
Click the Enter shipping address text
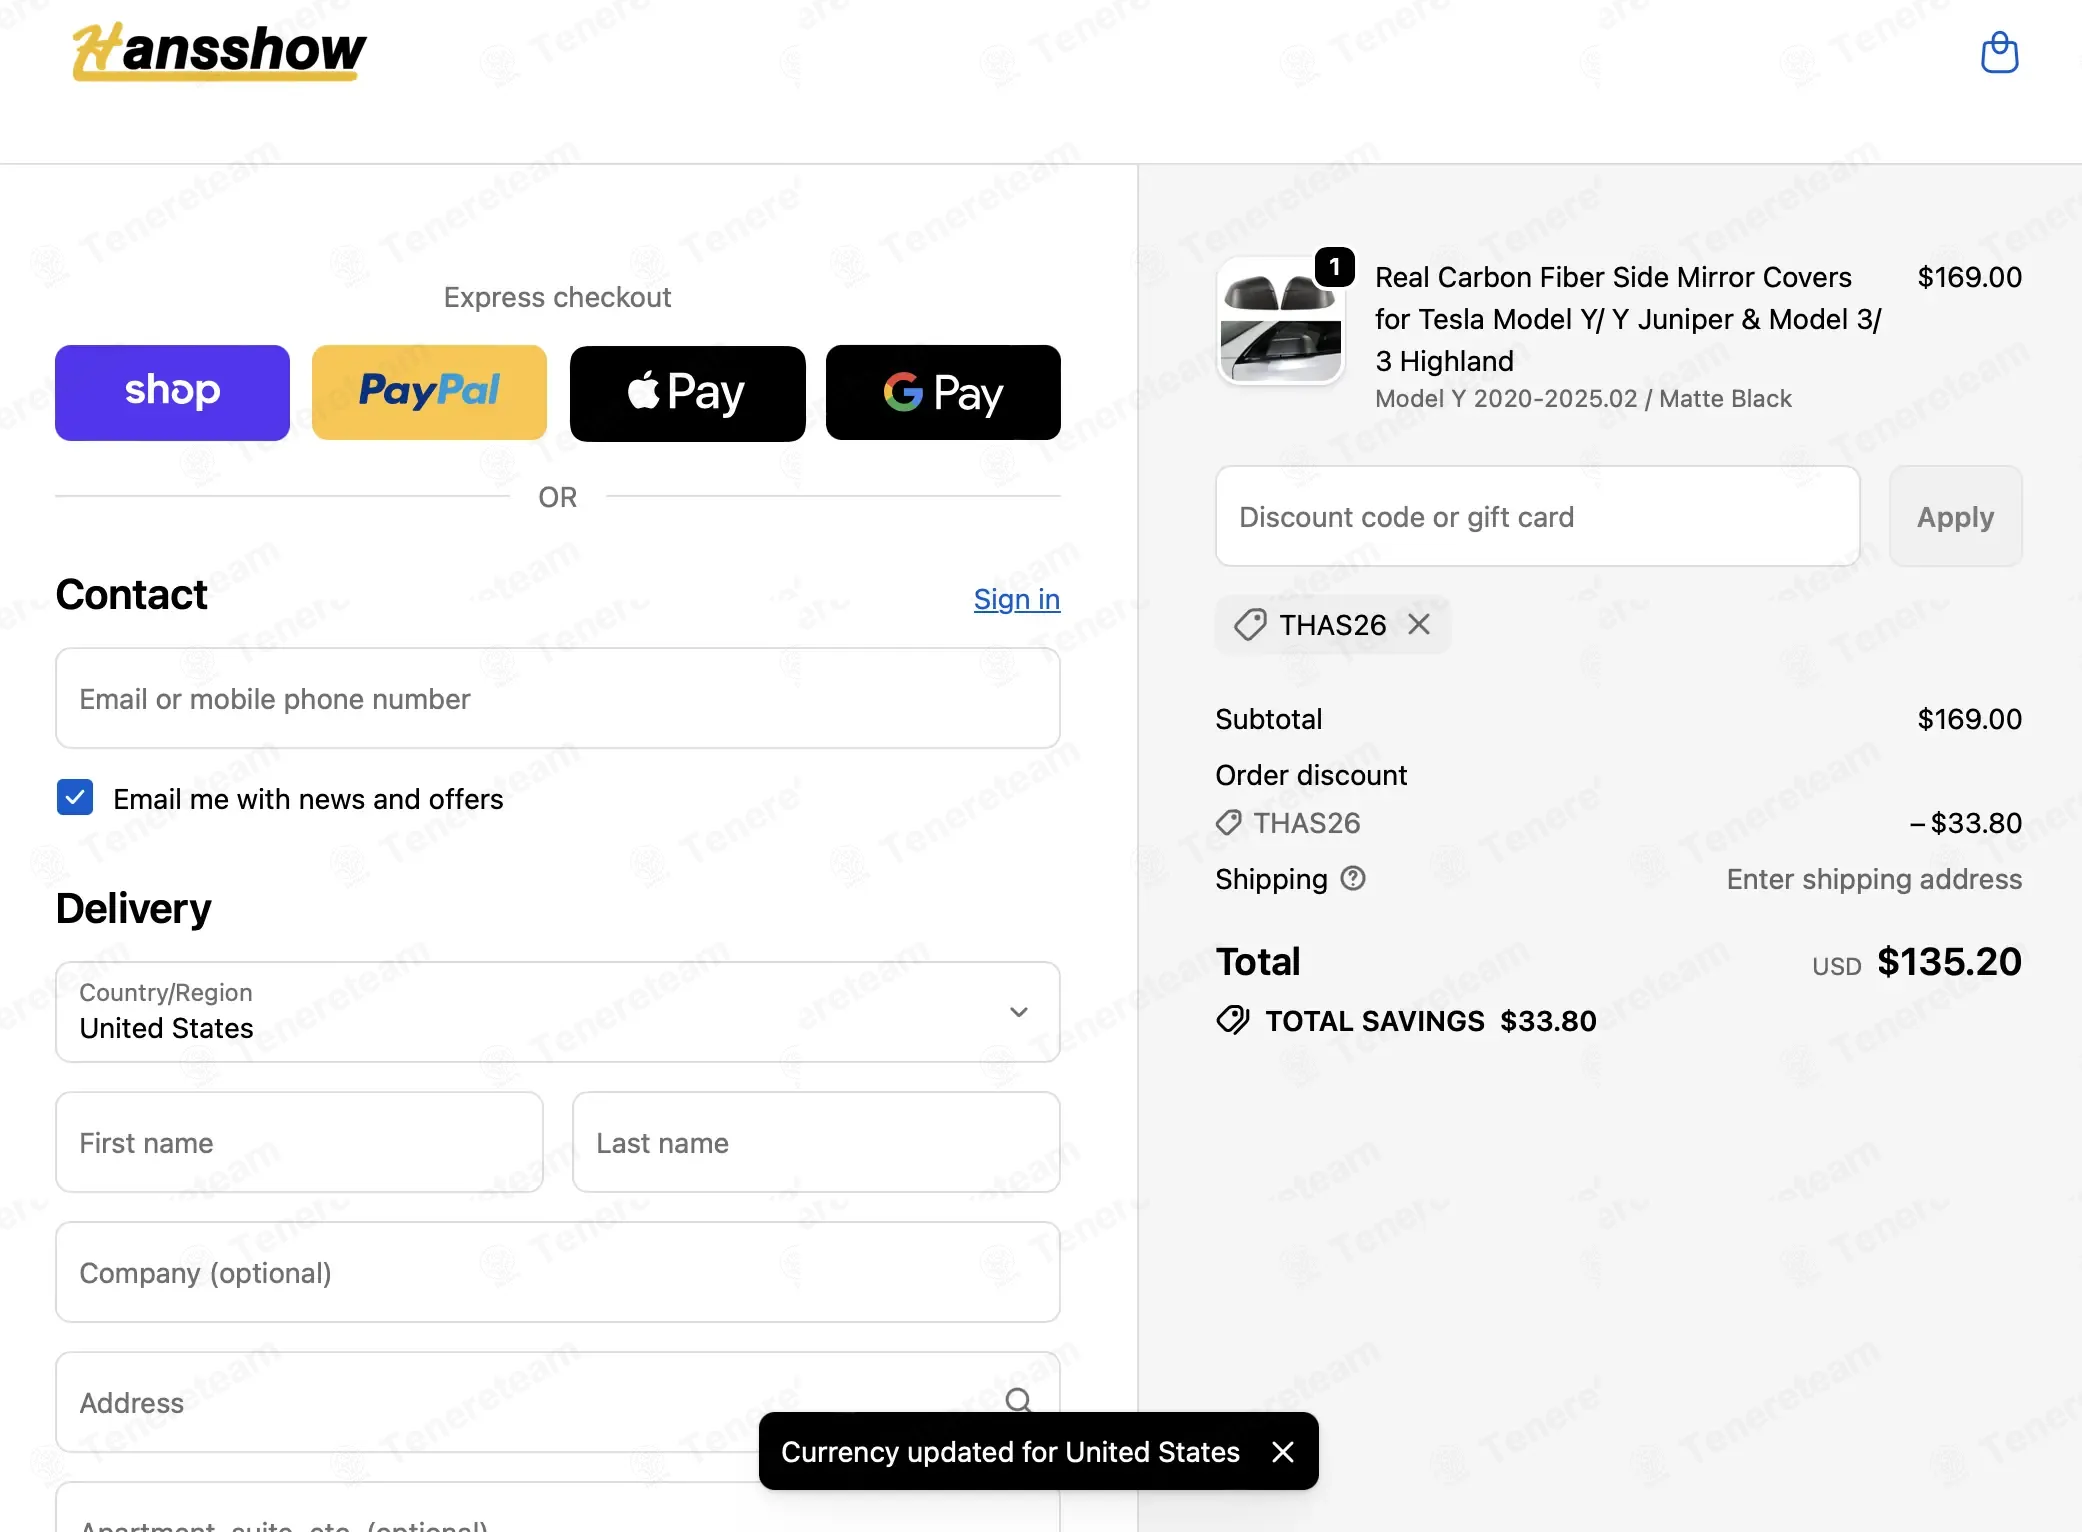1874,878
